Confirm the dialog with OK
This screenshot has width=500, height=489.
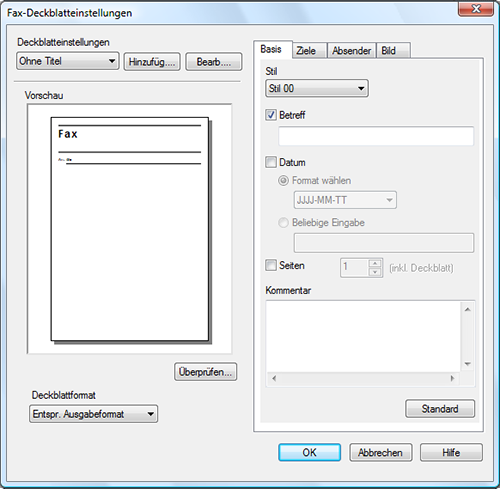coord(309,452)
